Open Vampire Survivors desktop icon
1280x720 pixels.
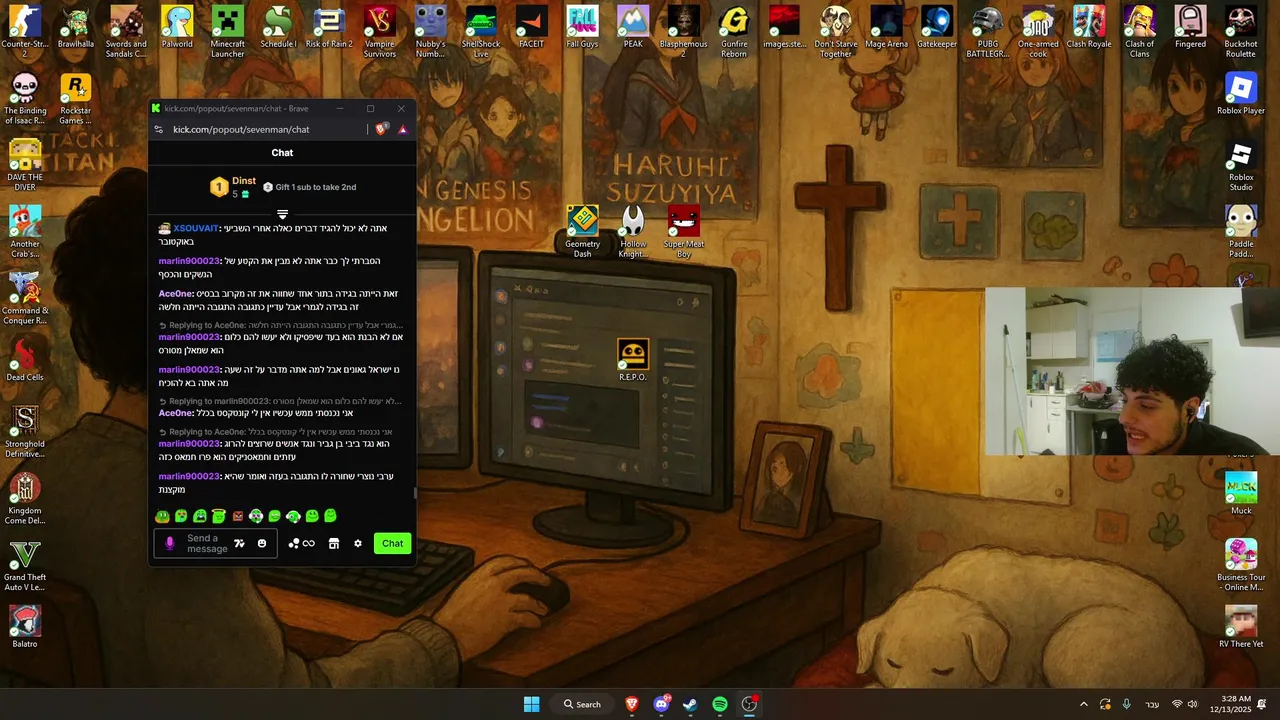tap(380, 30)
